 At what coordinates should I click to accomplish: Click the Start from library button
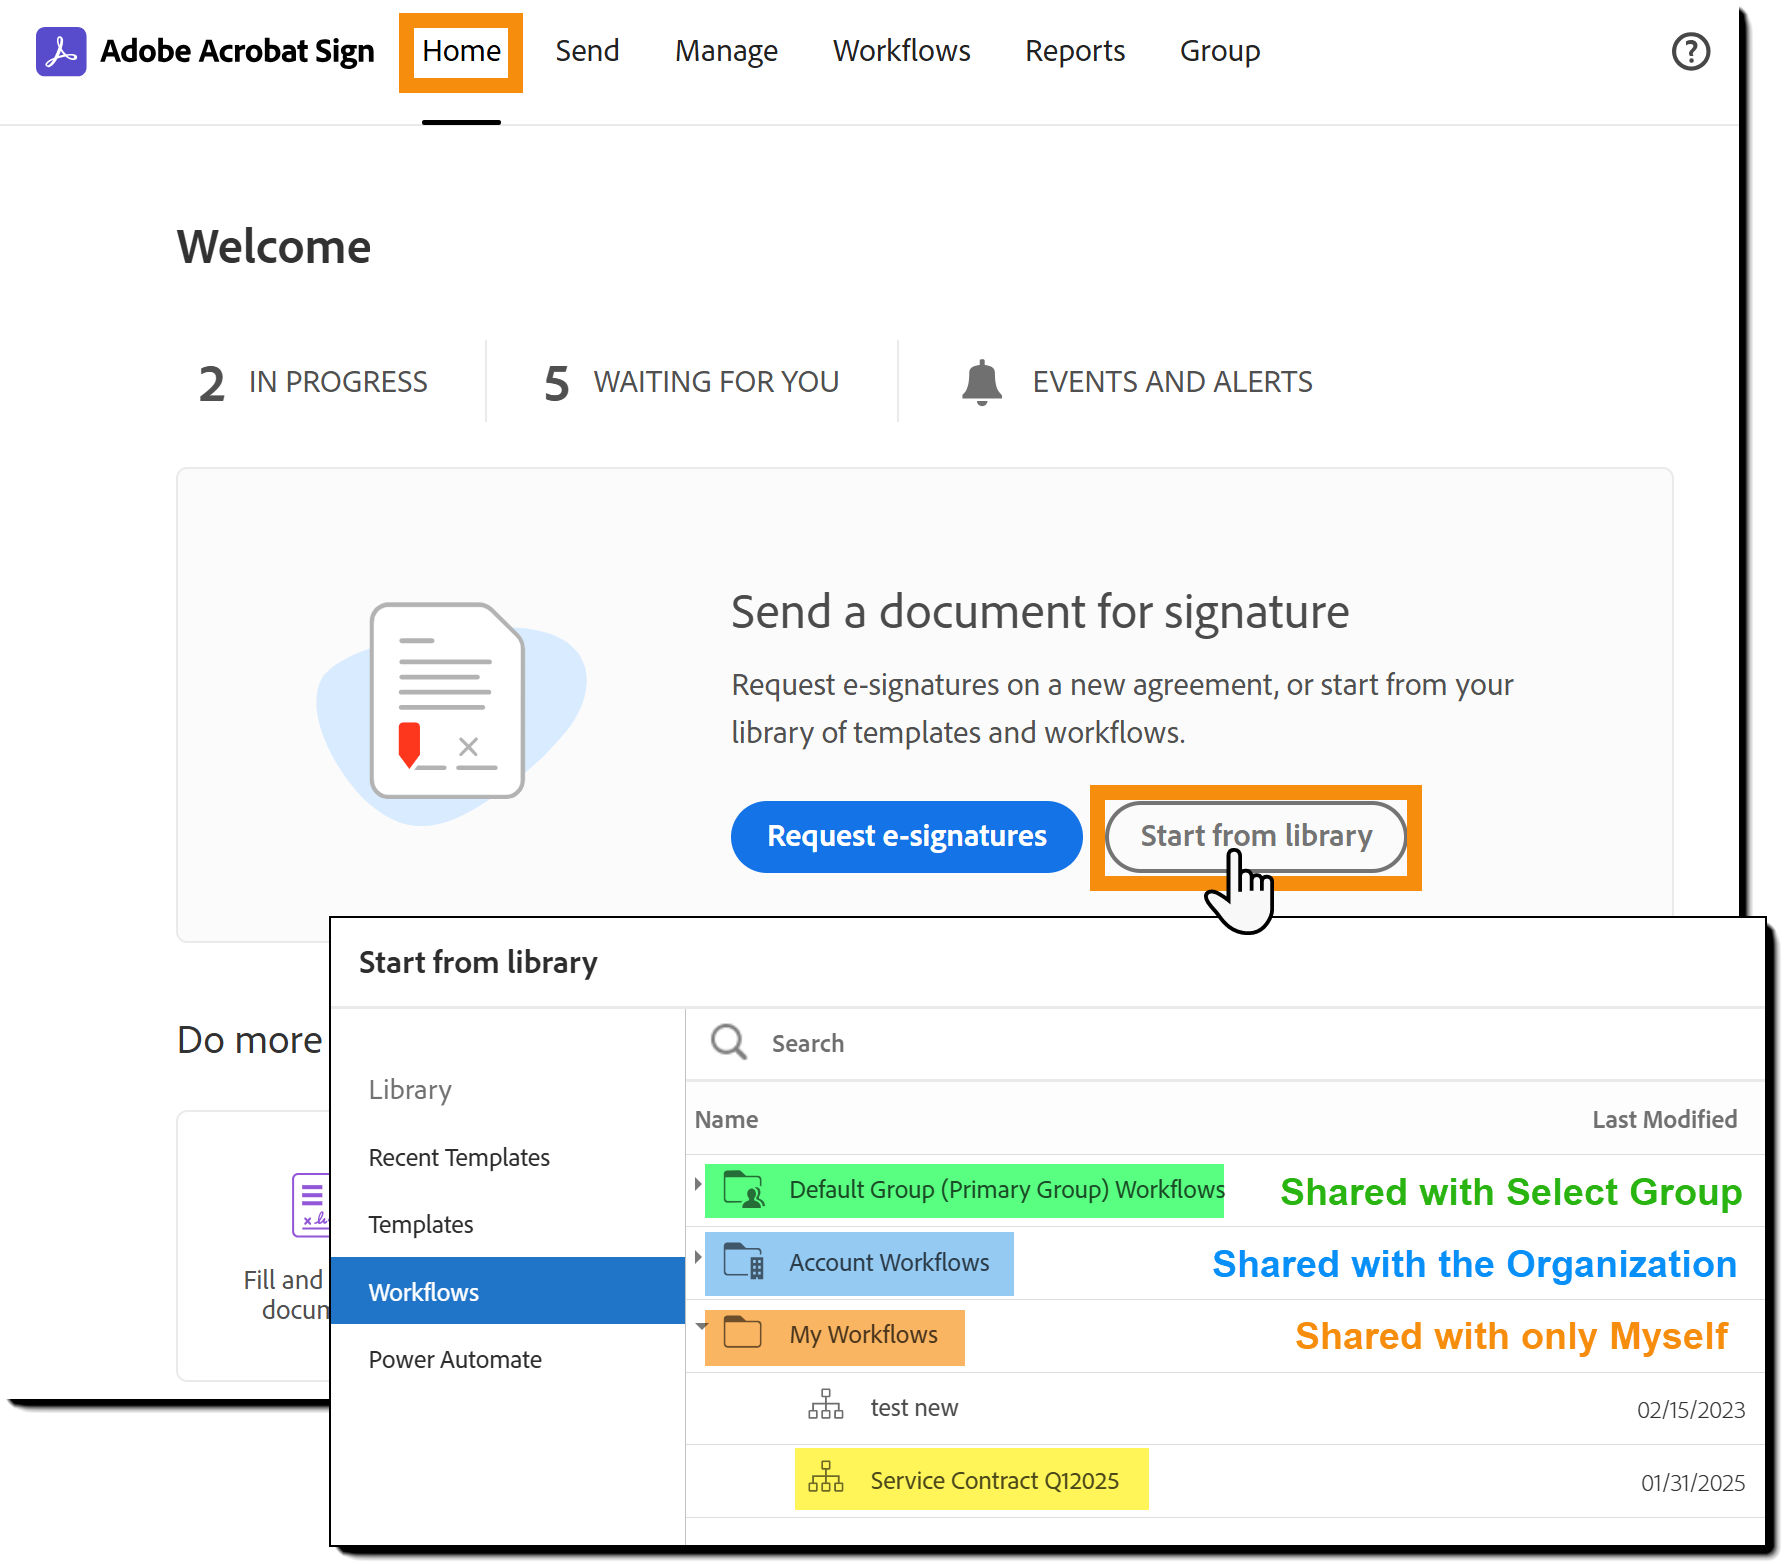click(1256, 836)
